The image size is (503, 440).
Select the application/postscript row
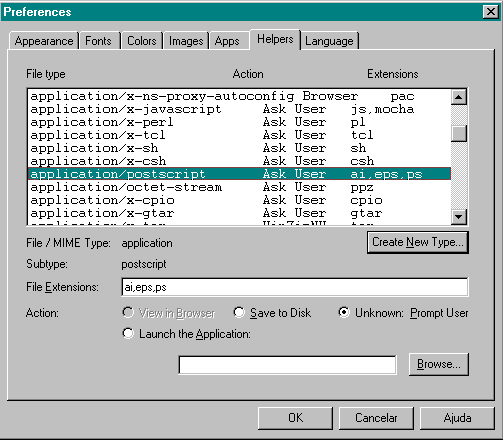[239, 174]
